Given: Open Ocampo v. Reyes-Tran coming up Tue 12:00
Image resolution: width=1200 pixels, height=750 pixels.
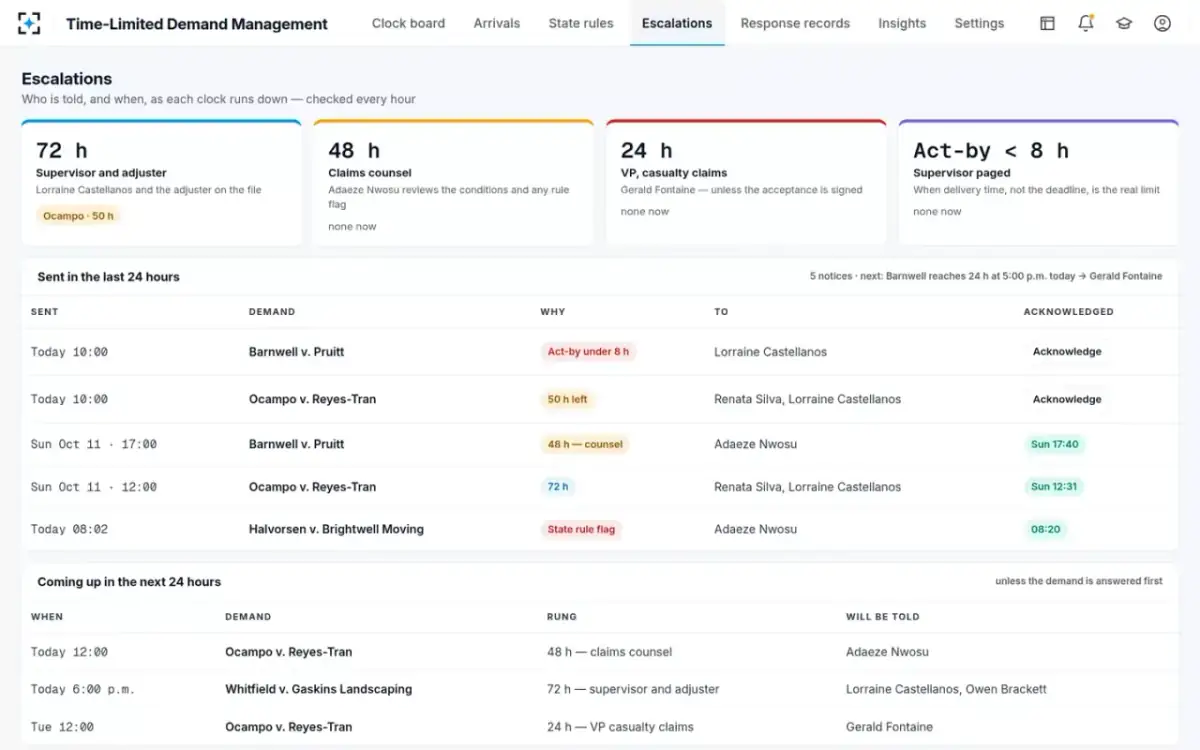Looking at the screenshot, I should 288,727.
